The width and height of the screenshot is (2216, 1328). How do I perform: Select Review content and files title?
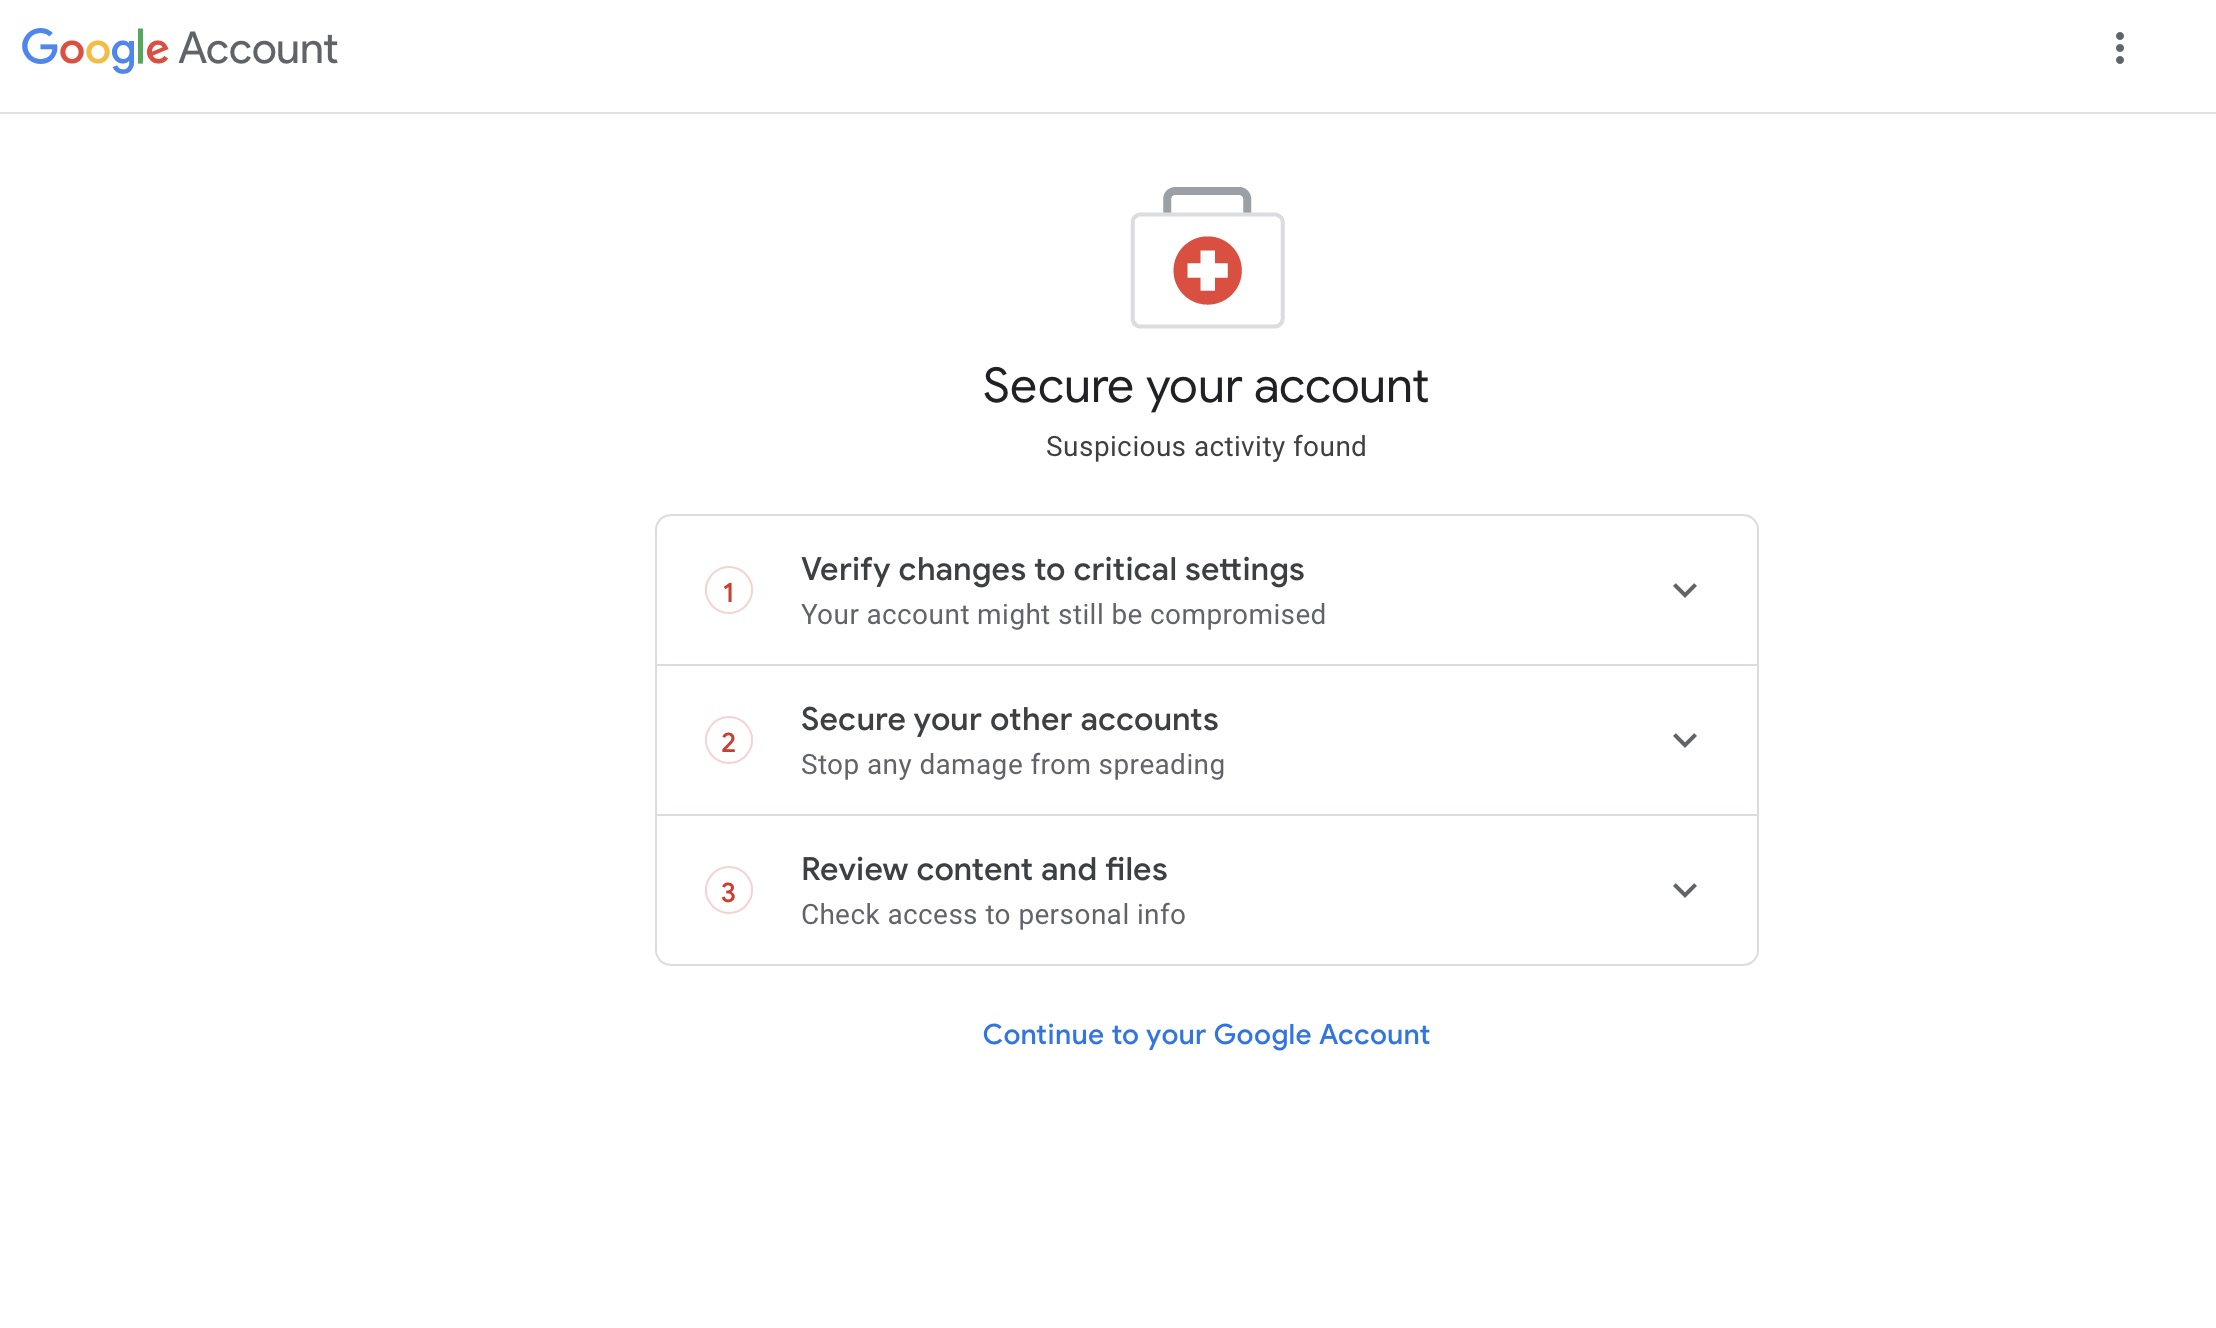click(x=984, y=869)
